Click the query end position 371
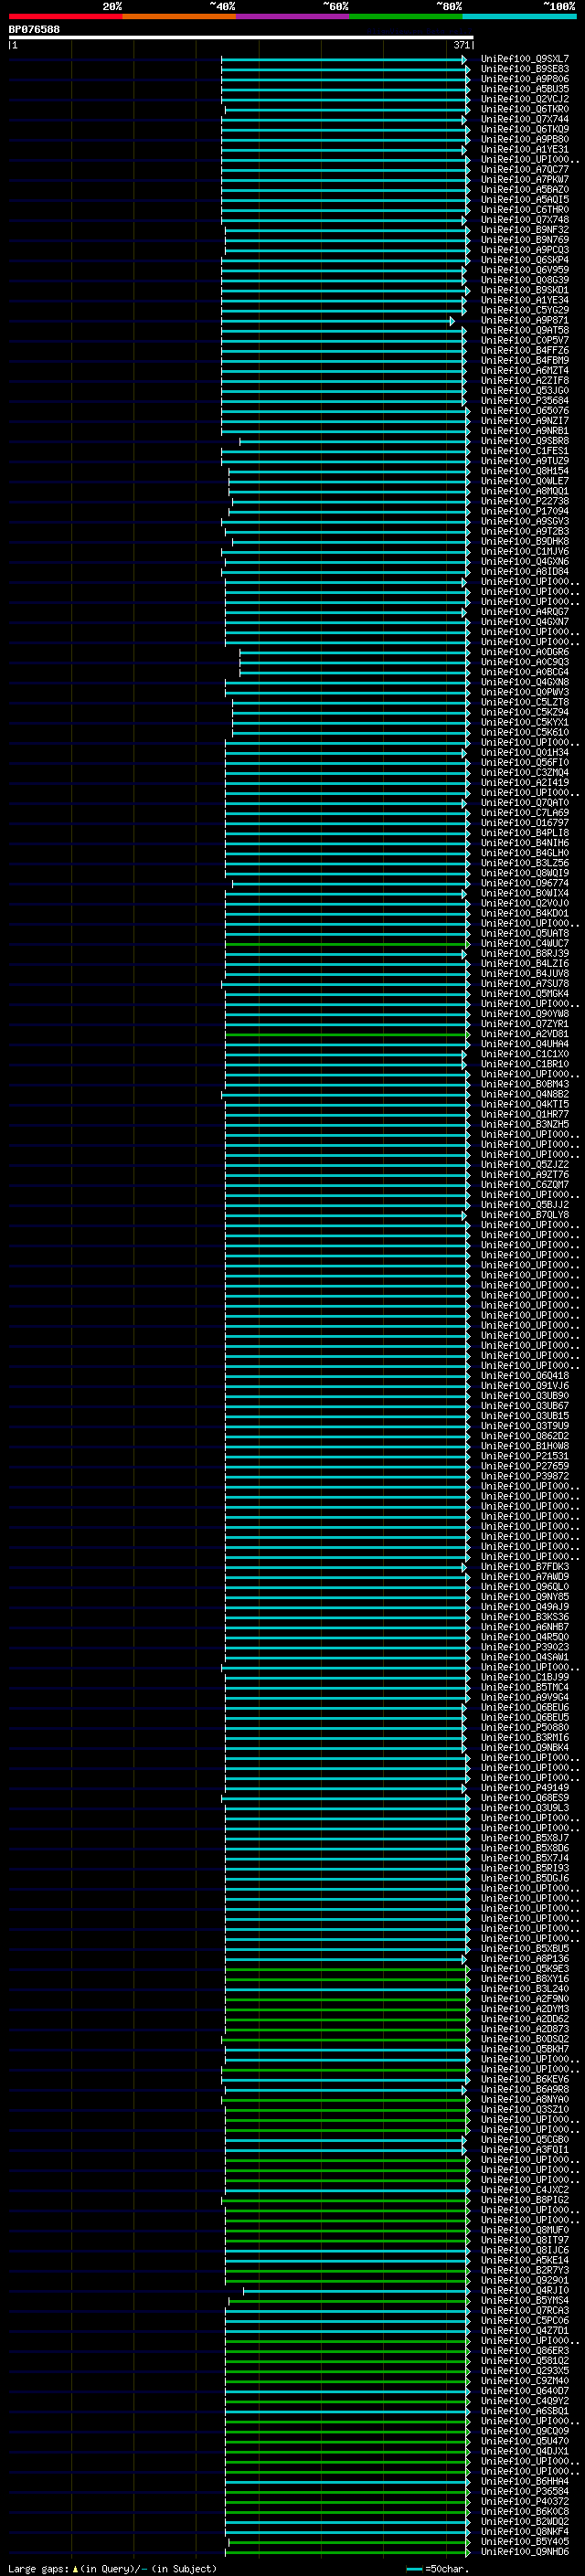This screenshot has width=585, height=2576. [461, 45]
